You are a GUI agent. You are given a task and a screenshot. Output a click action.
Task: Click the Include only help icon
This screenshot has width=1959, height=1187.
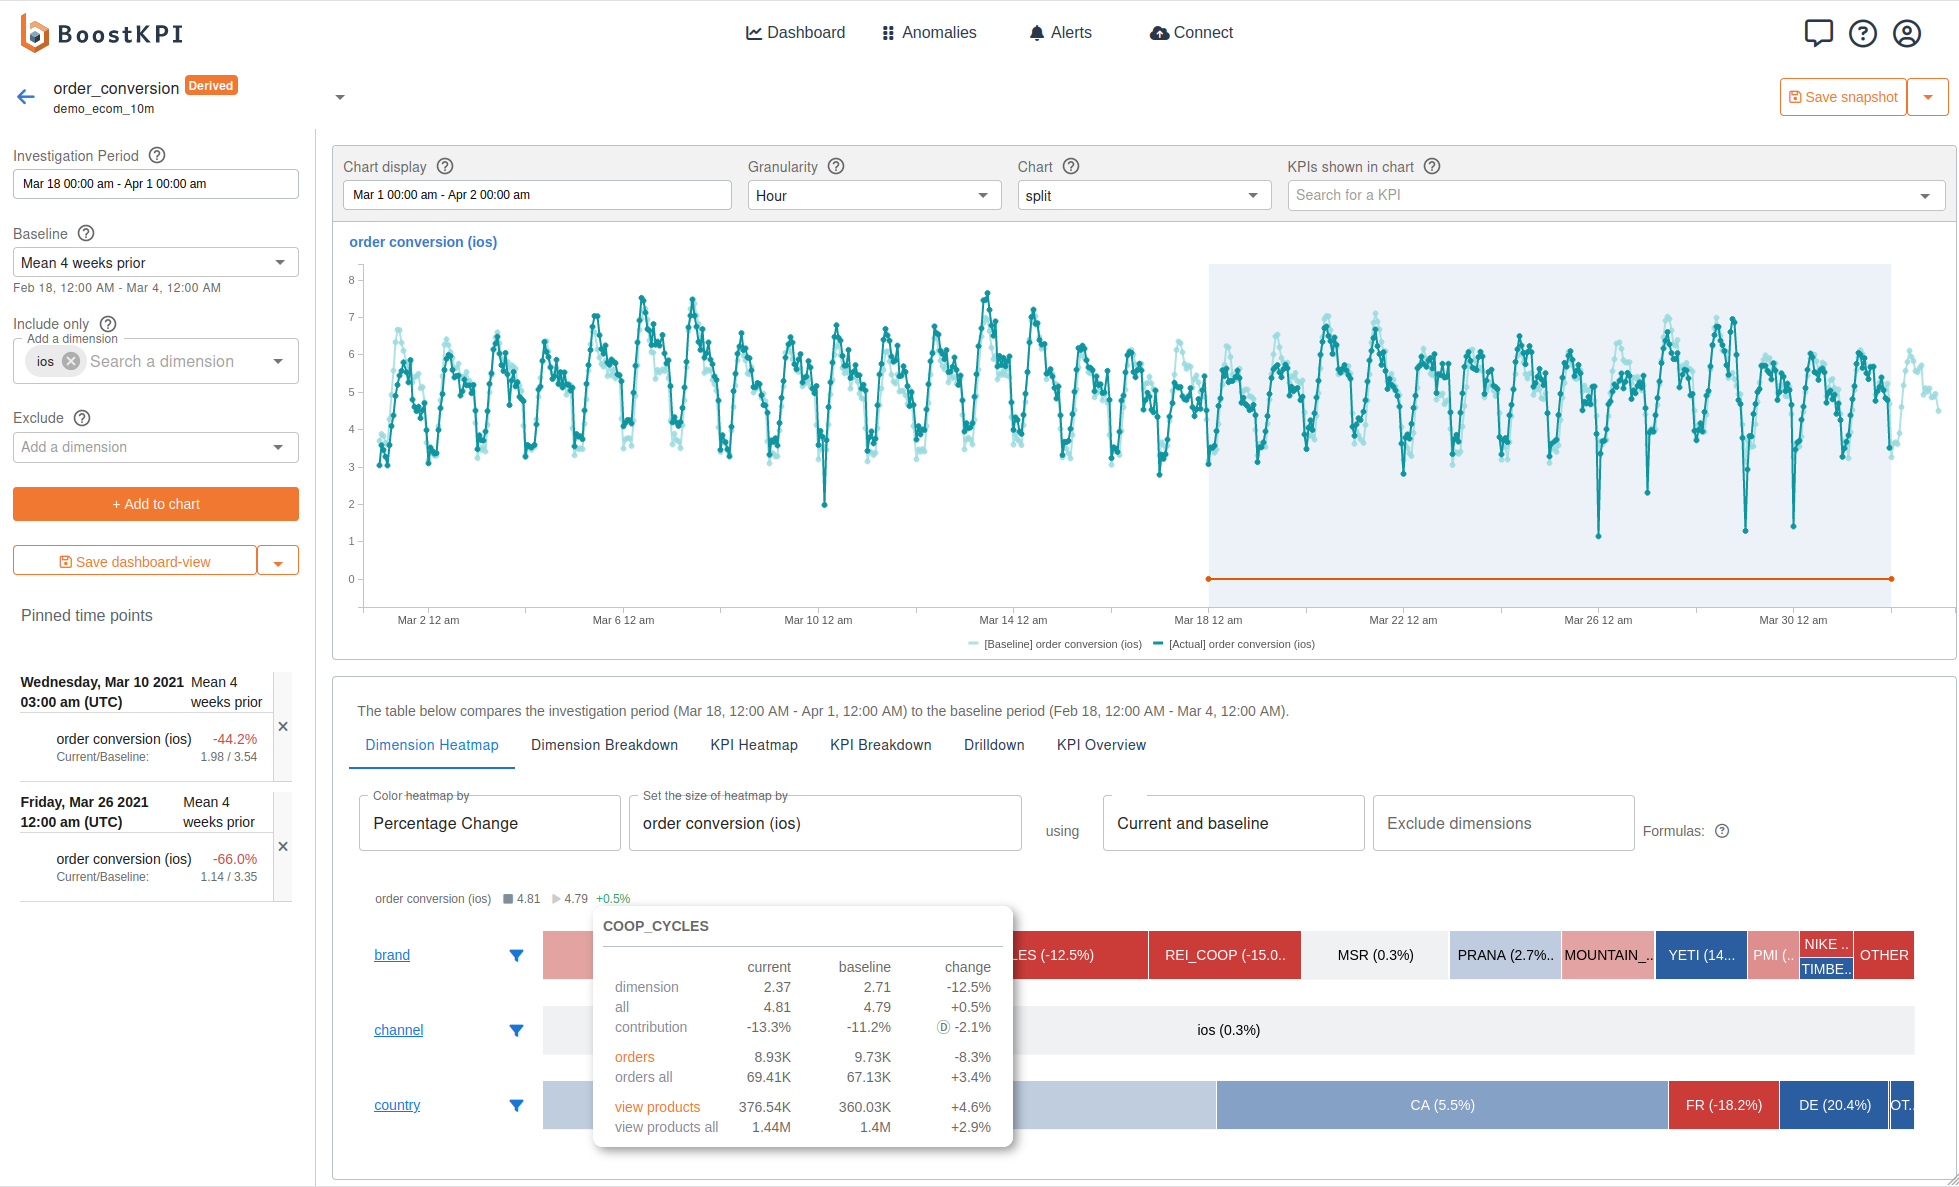pyautogui.click(x=108, y=323)
